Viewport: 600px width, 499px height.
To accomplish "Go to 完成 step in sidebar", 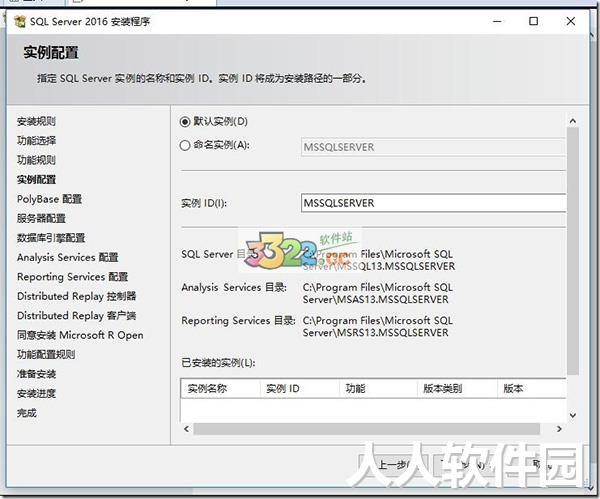I will [x=27, y=413].
